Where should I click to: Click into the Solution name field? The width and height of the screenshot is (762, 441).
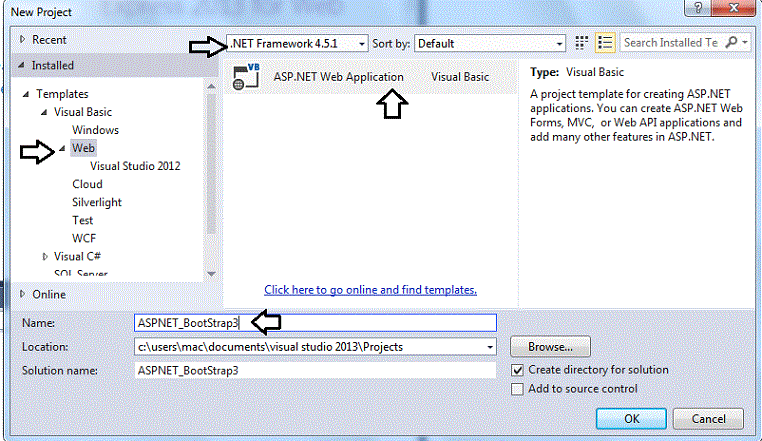pyautogui.click(x=315, y=370)
